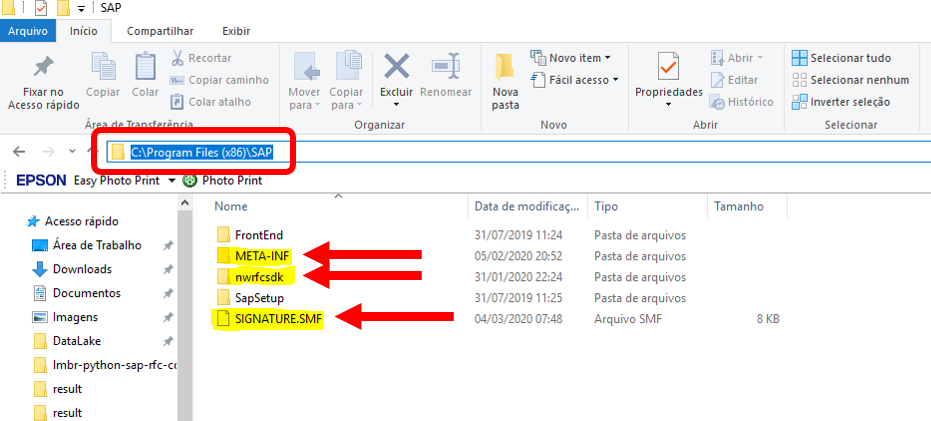Open DataLake folder in sidebar
This screenshot has width=931, height=421.
point(67,341)
